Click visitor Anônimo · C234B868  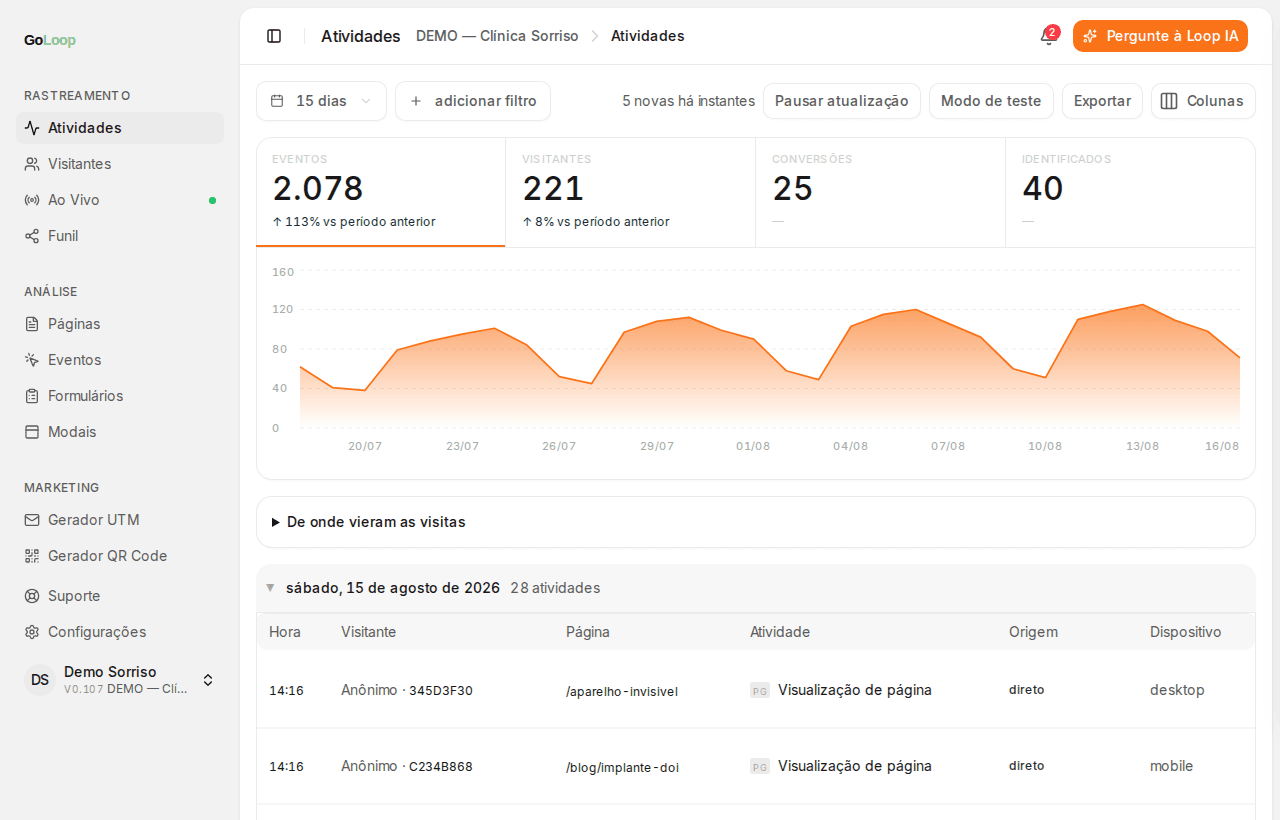(407, 766)
